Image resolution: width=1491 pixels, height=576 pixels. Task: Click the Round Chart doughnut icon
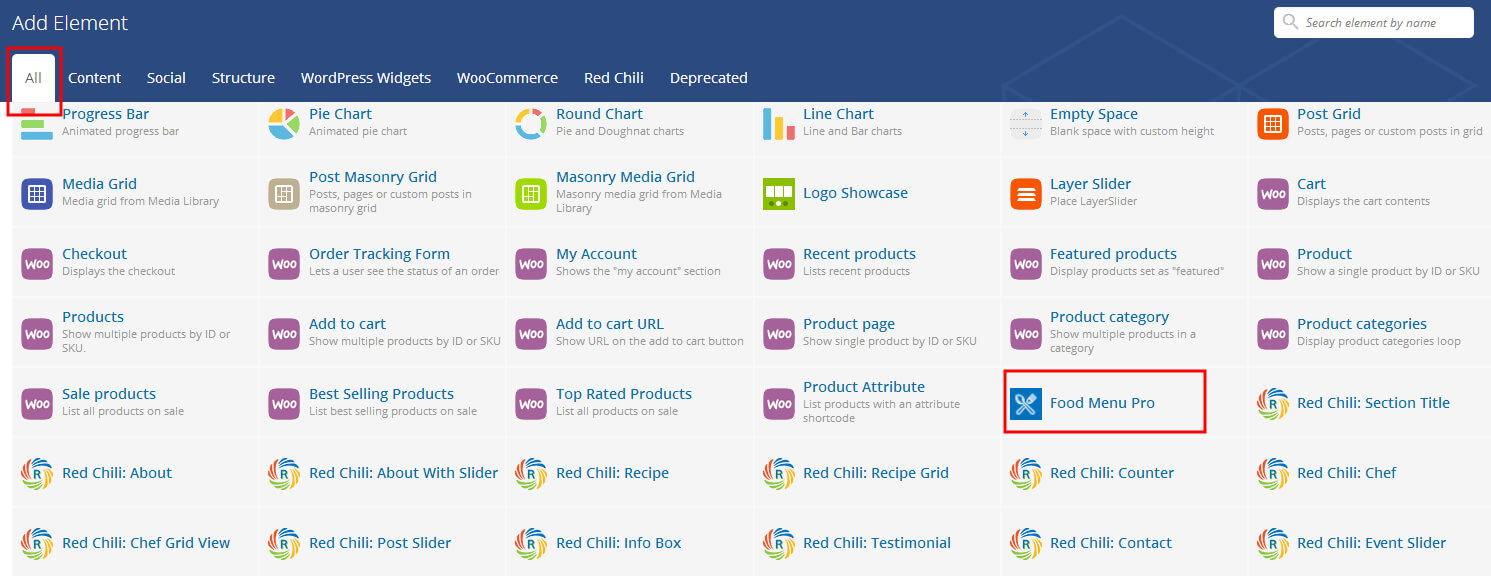tap(531, 124)
